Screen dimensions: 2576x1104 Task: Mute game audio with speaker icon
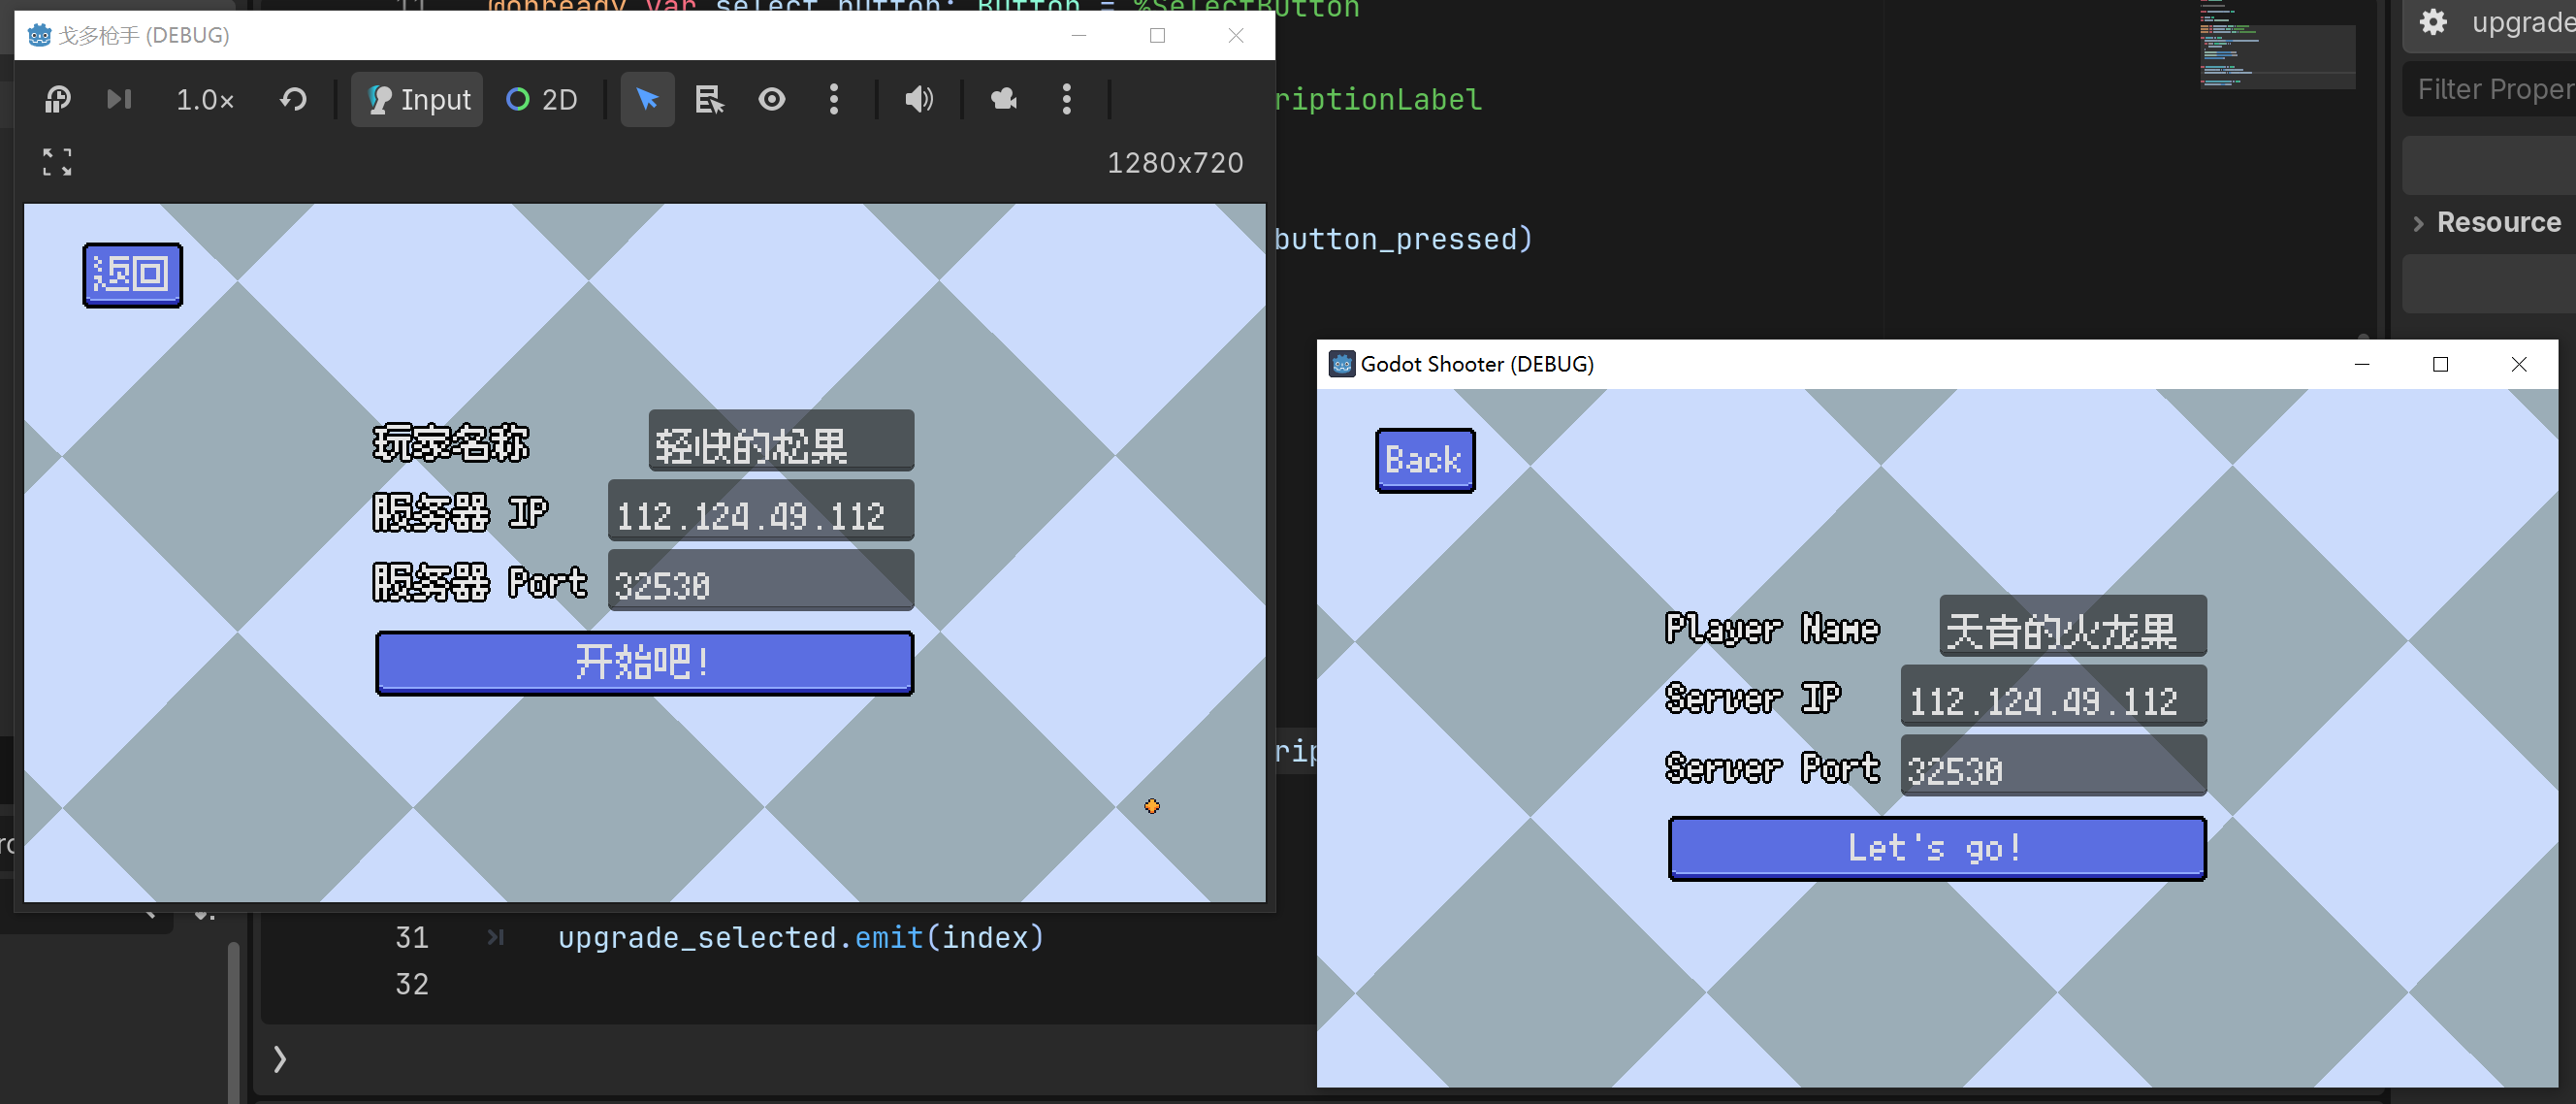pos(918,99)
